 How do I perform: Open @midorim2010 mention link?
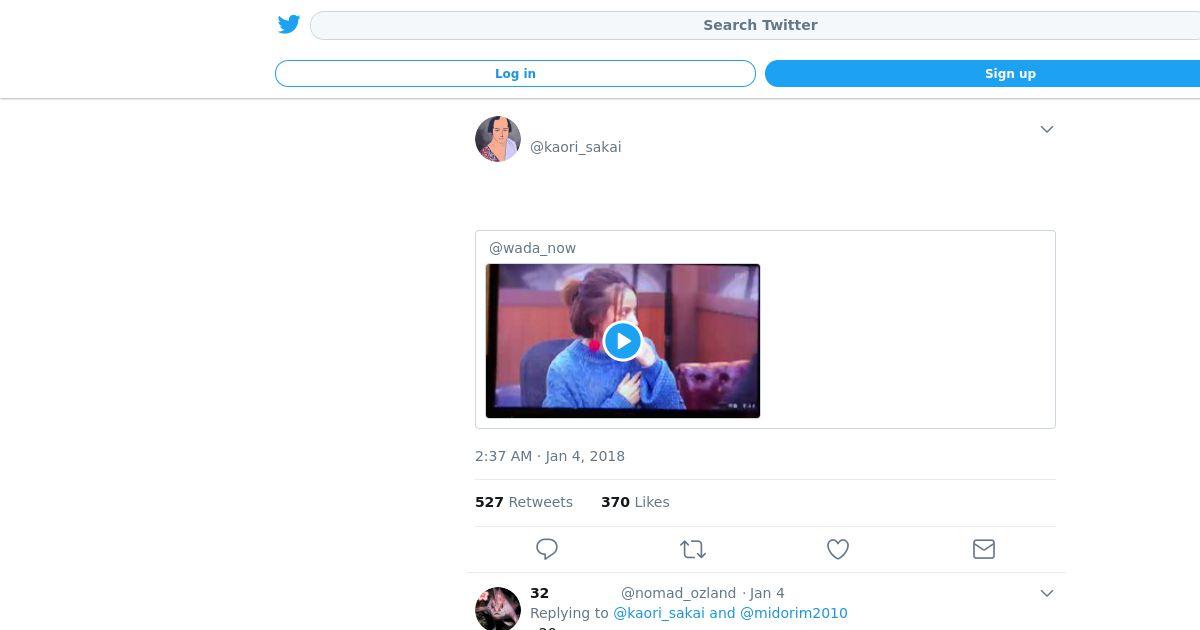tap(794, 613)
